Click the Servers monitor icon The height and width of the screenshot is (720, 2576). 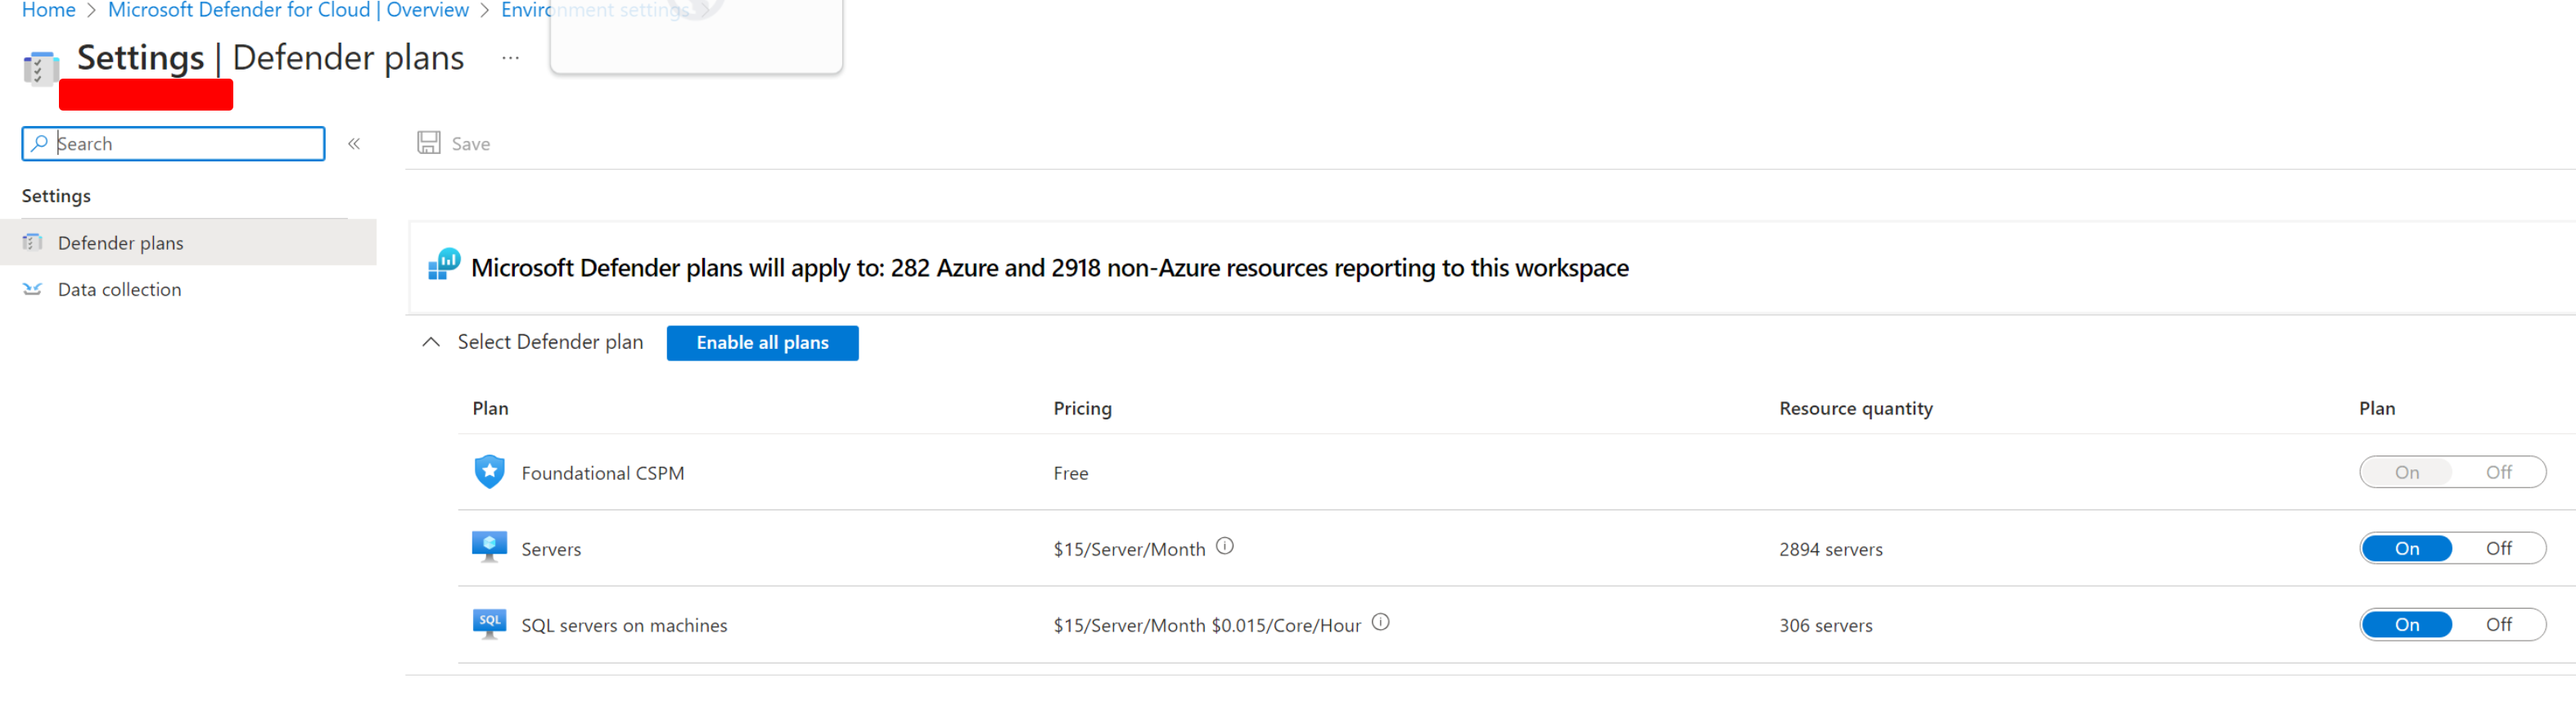tap(489, 547)
